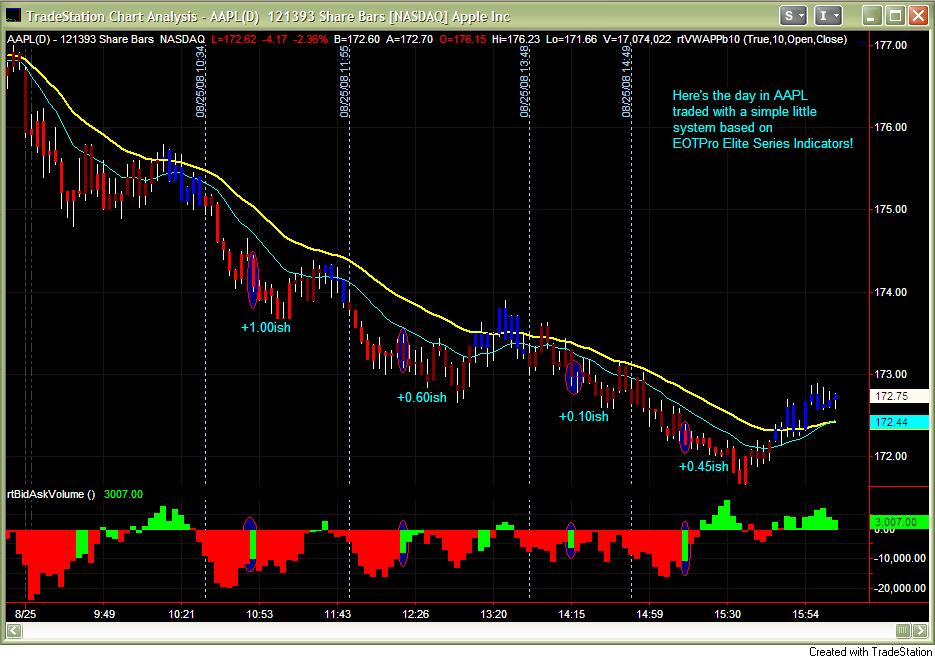Click the 174.00 price axis label
Viewport: 935px width, 658px height.
click(x=890, y=292)
